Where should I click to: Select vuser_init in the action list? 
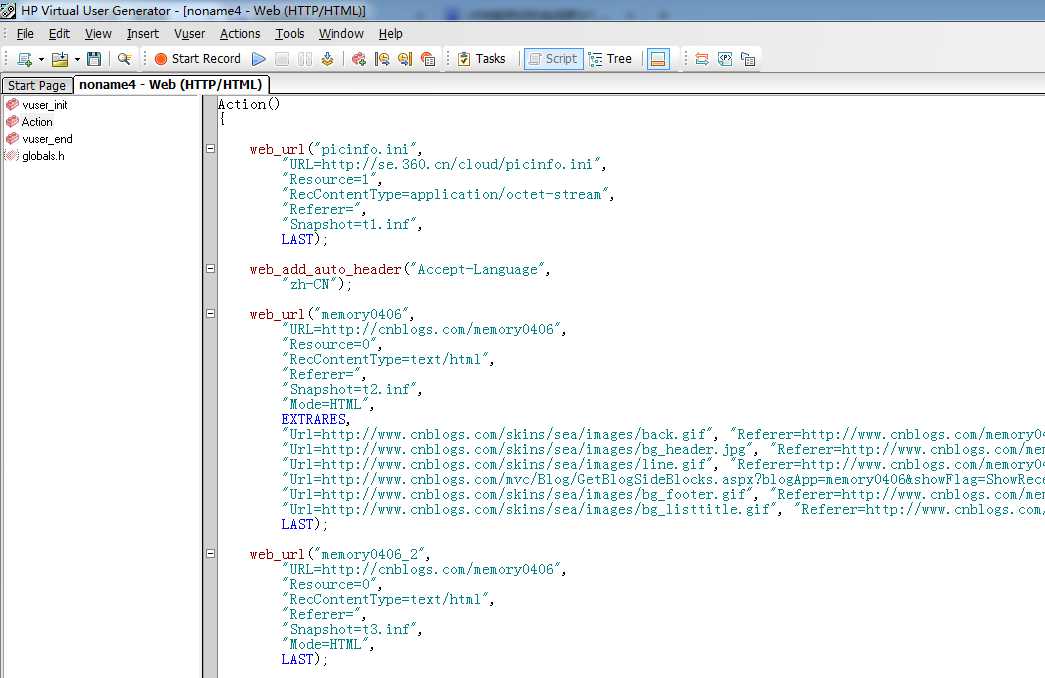click(x=45, y=105)
